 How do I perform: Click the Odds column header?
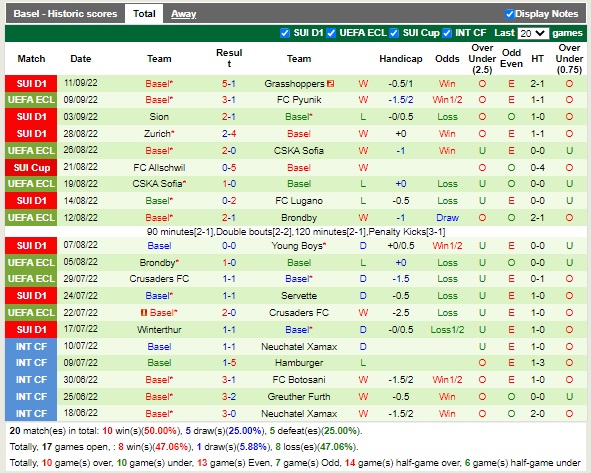447,59
